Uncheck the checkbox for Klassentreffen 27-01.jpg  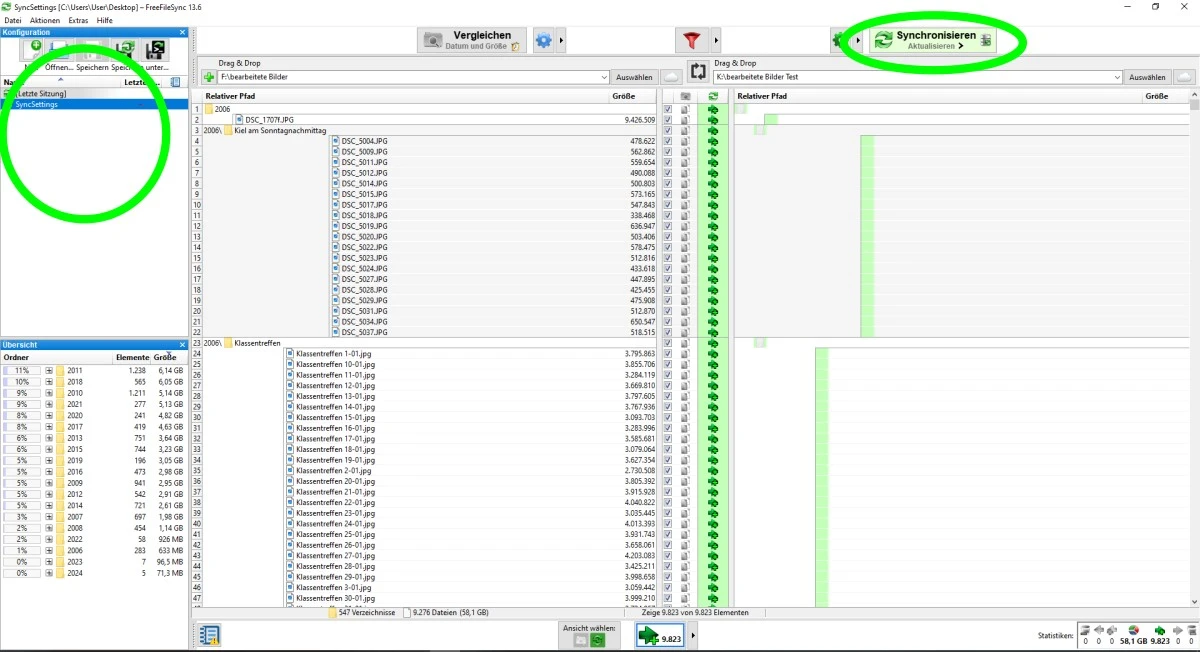pyautogui.click(x=668, y=555)
